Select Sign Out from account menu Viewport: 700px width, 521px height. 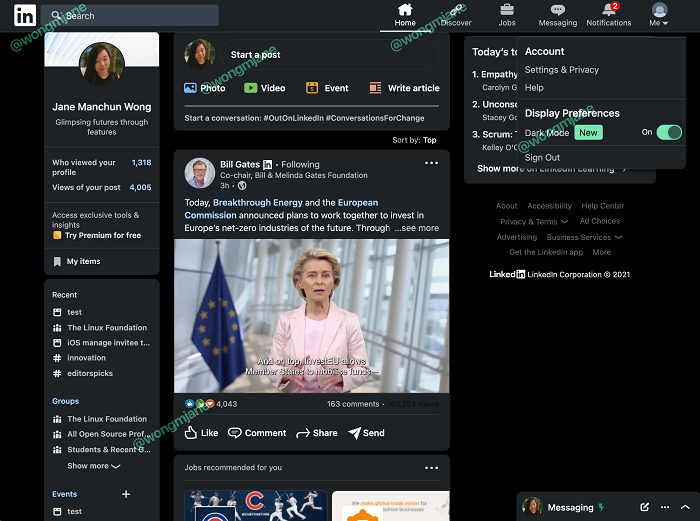542,157
